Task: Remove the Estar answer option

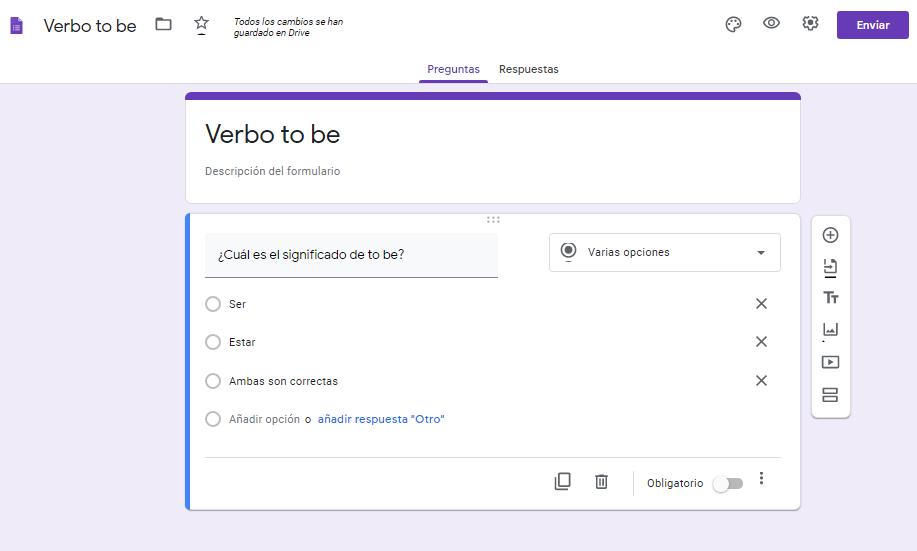Action: pos(761,342)
